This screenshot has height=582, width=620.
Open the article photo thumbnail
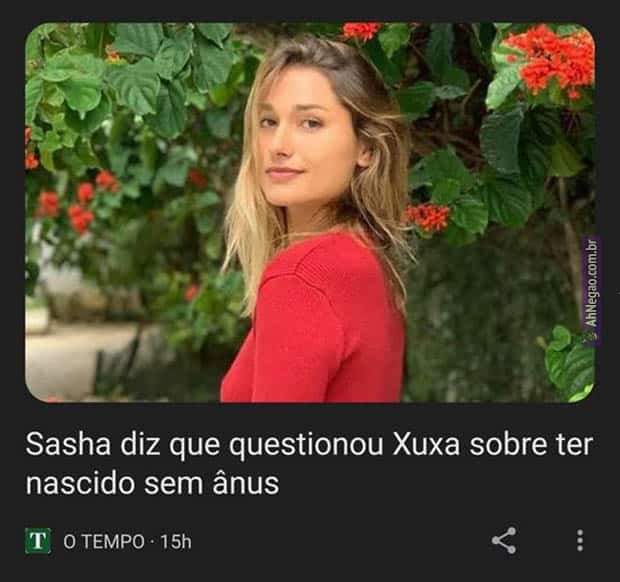coord(310,212)
